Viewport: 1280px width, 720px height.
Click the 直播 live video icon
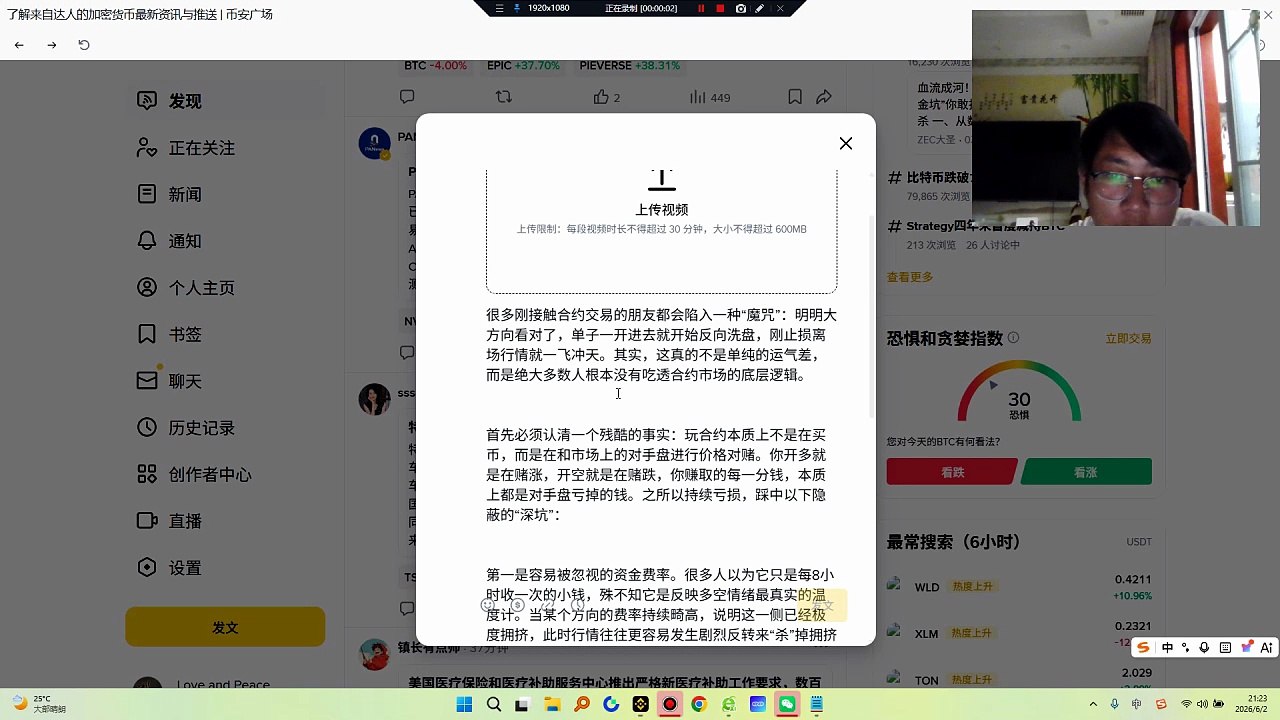(x=147, y=521)
